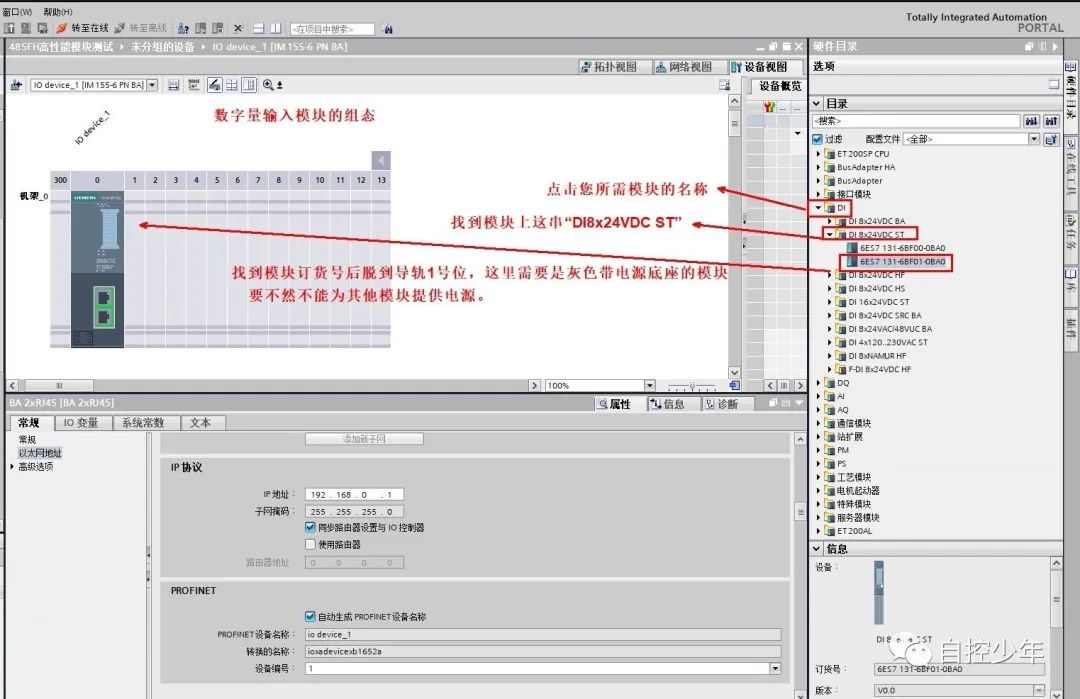This screenshot has width=1080, height=699.
Task: Click the zoom slider next to 100%
Action: coord(692,386)
